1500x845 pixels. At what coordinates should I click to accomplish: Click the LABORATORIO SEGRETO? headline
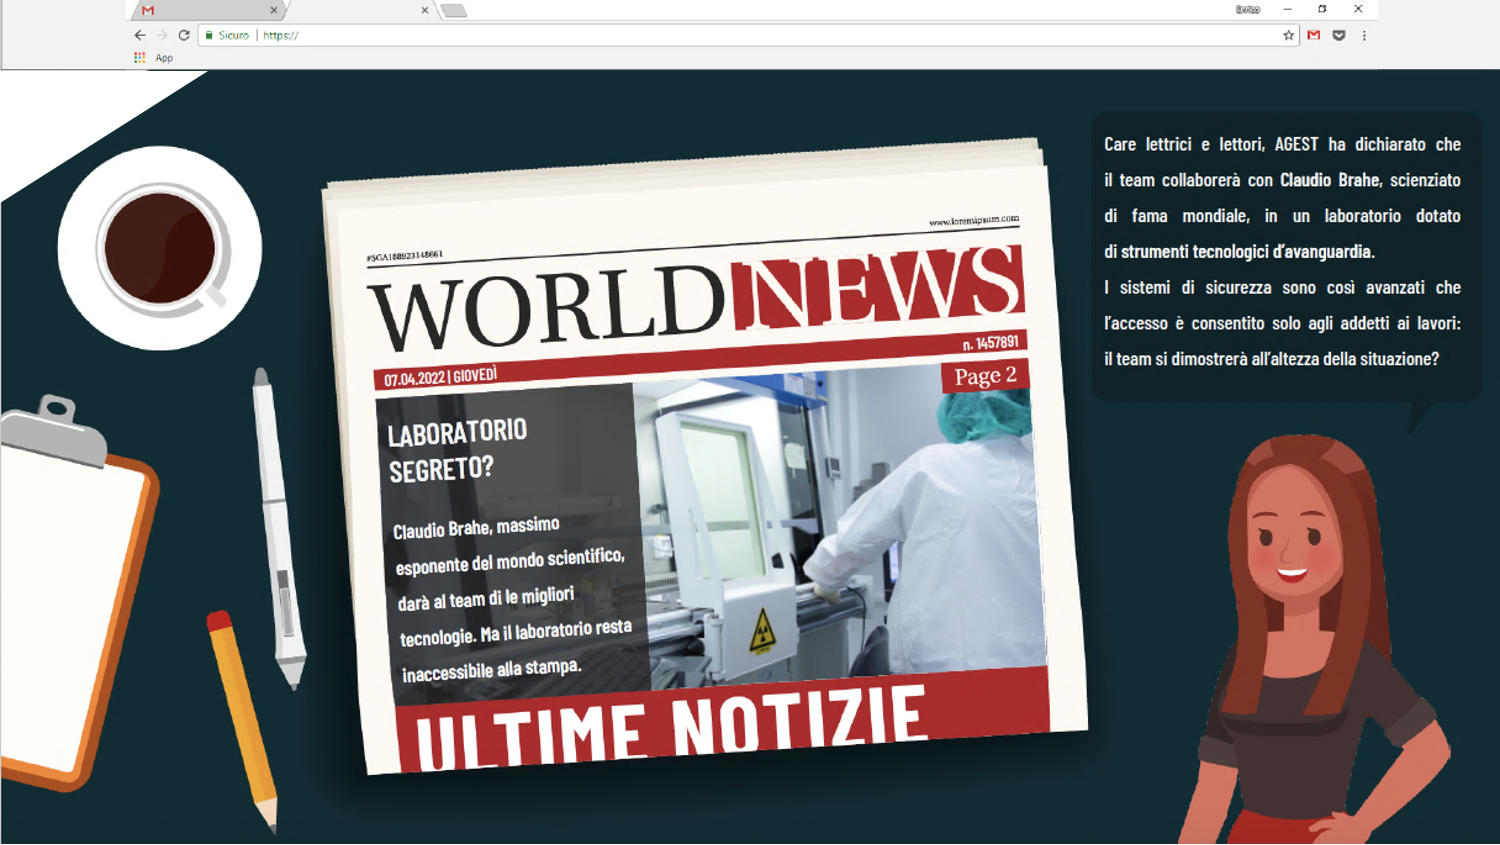(457, 450)
